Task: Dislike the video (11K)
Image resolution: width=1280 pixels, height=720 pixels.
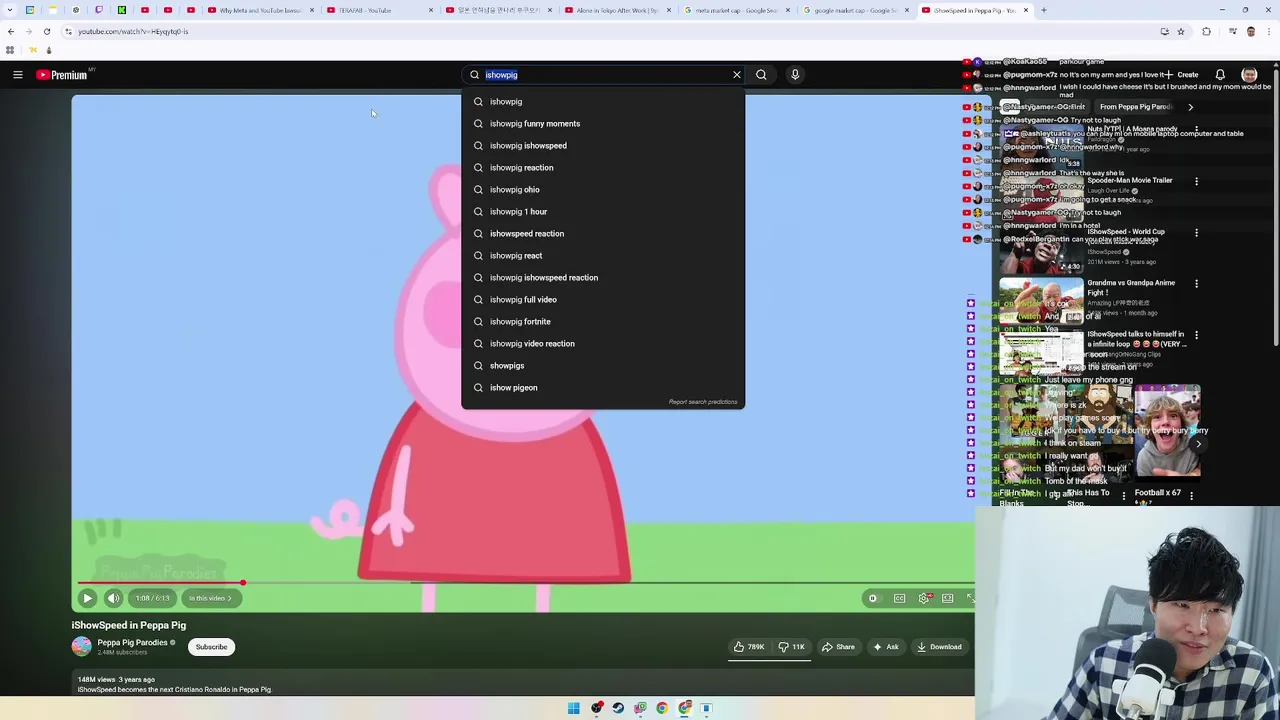Action: [792, 647]
